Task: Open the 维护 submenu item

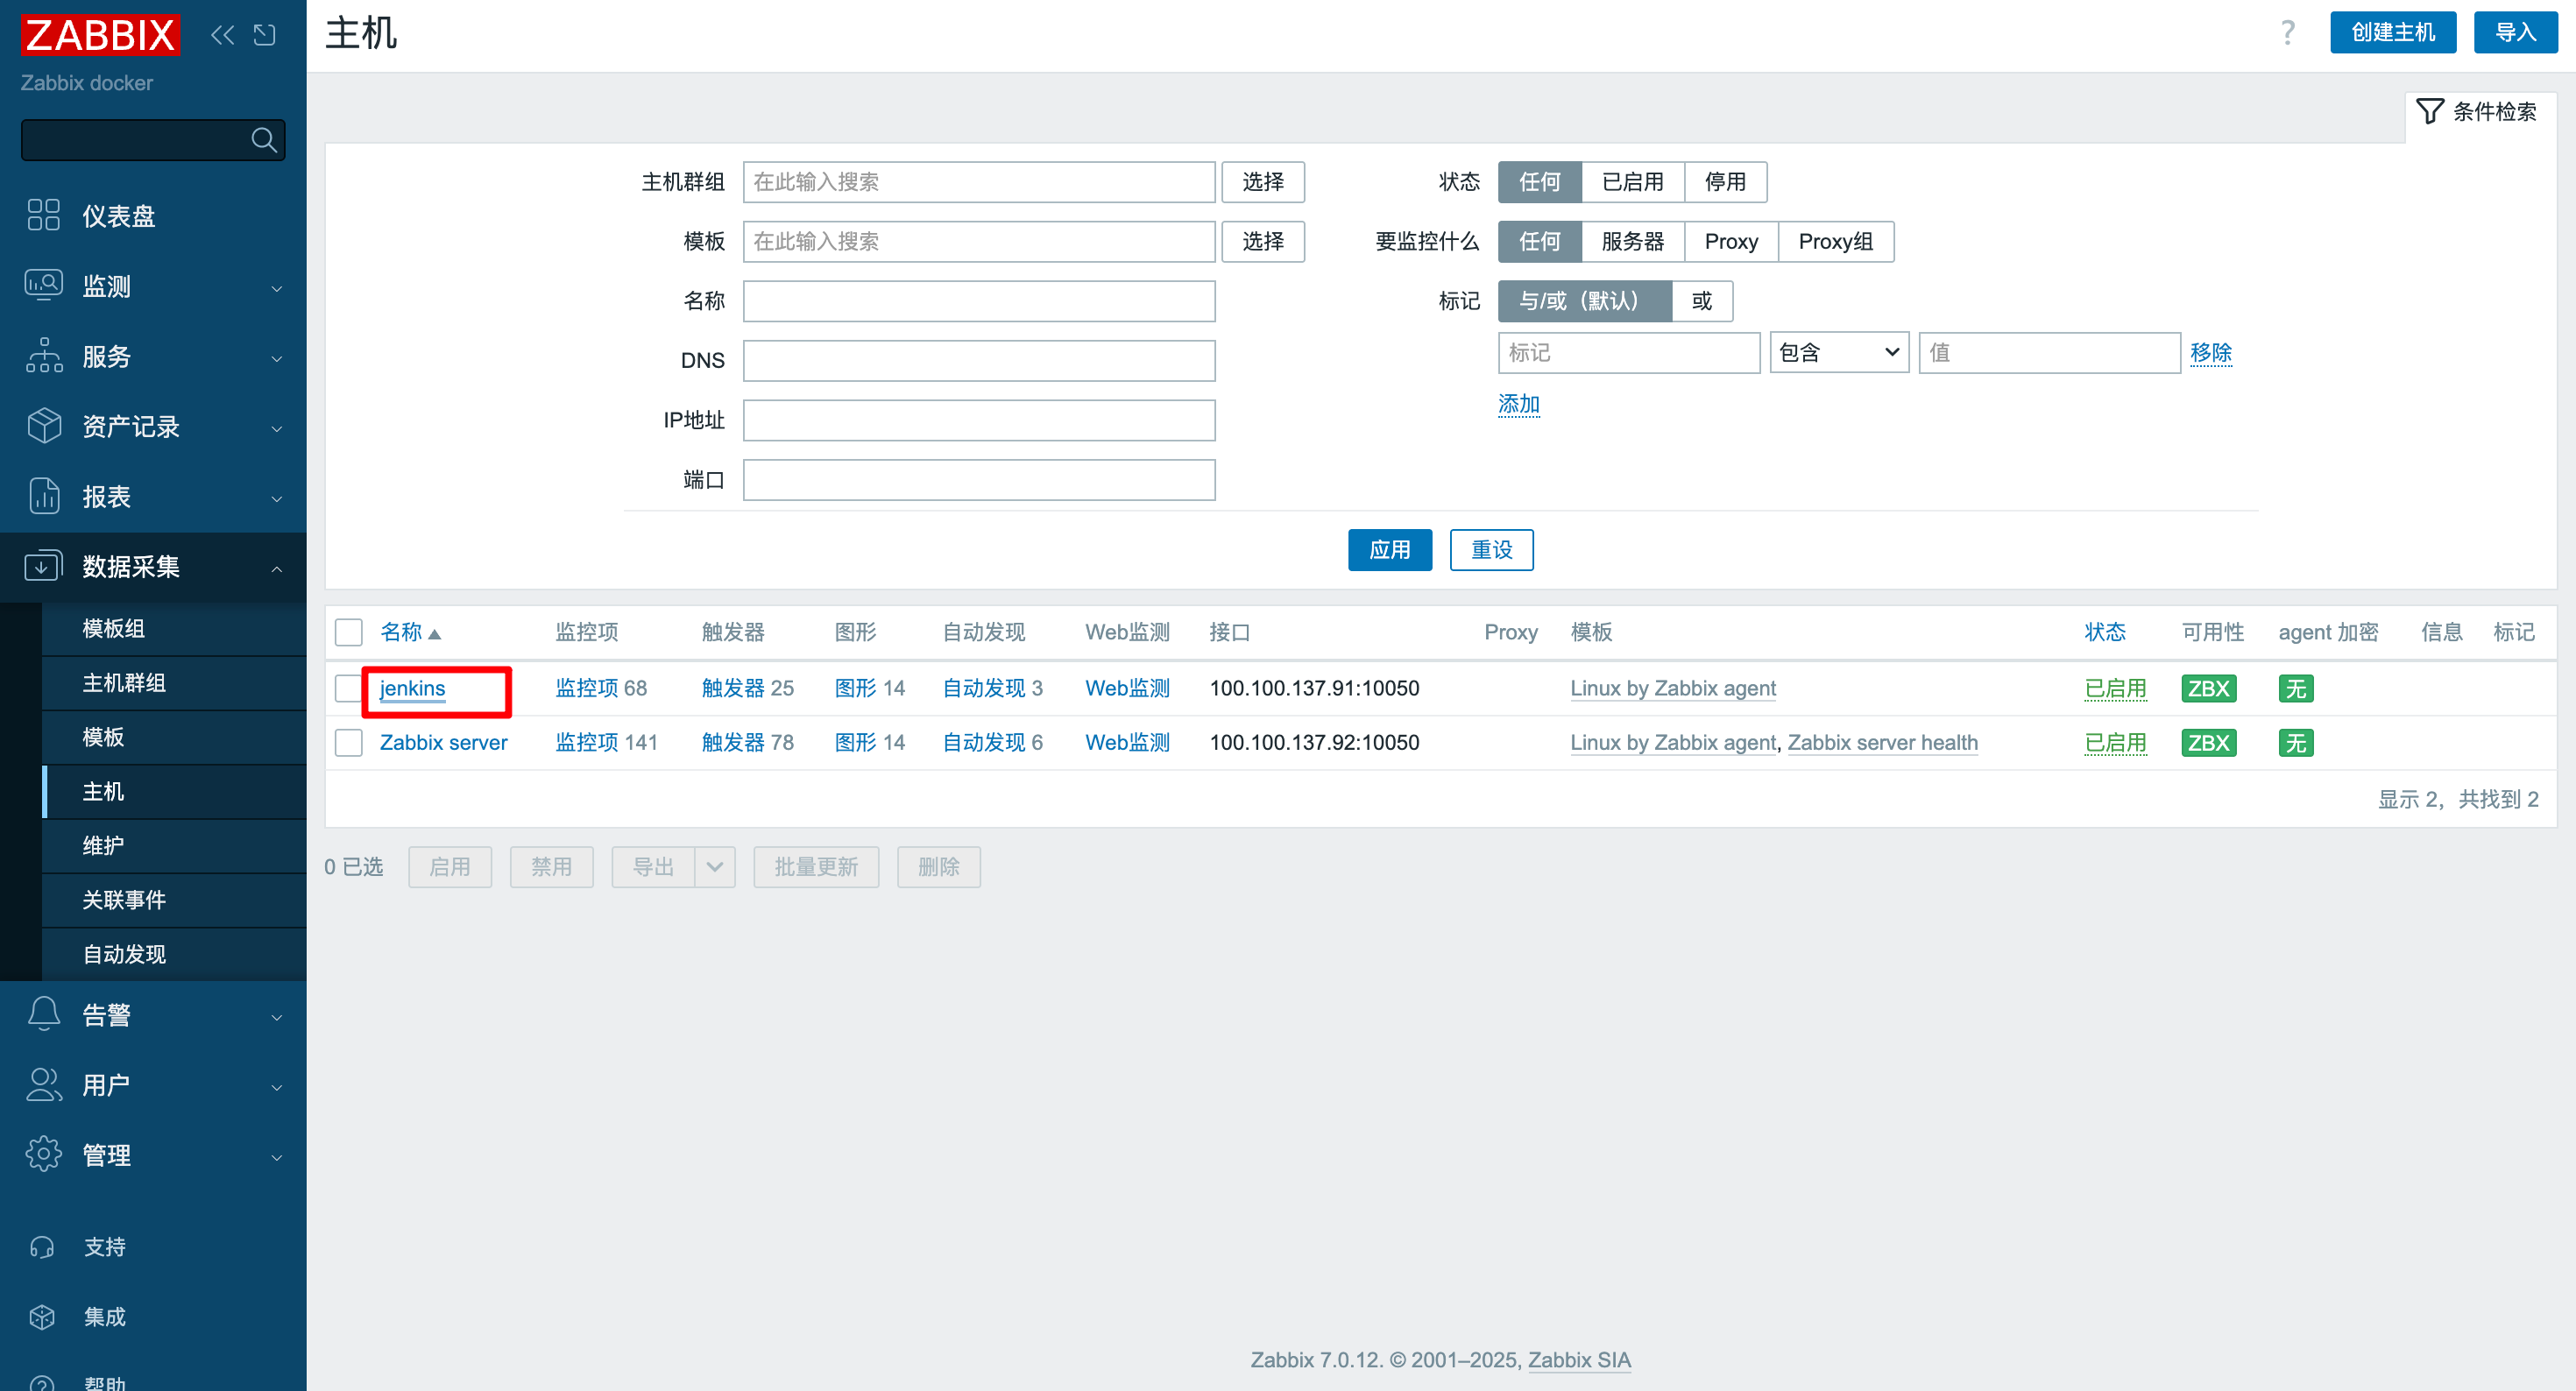Action: 174,846
